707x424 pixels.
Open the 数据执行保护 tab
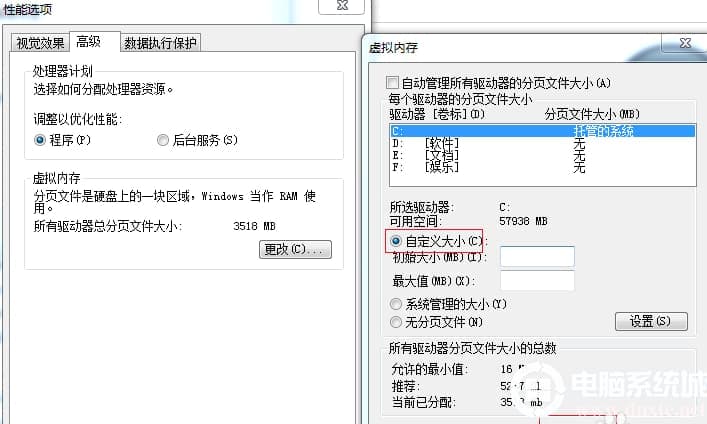tap(161, 43)
